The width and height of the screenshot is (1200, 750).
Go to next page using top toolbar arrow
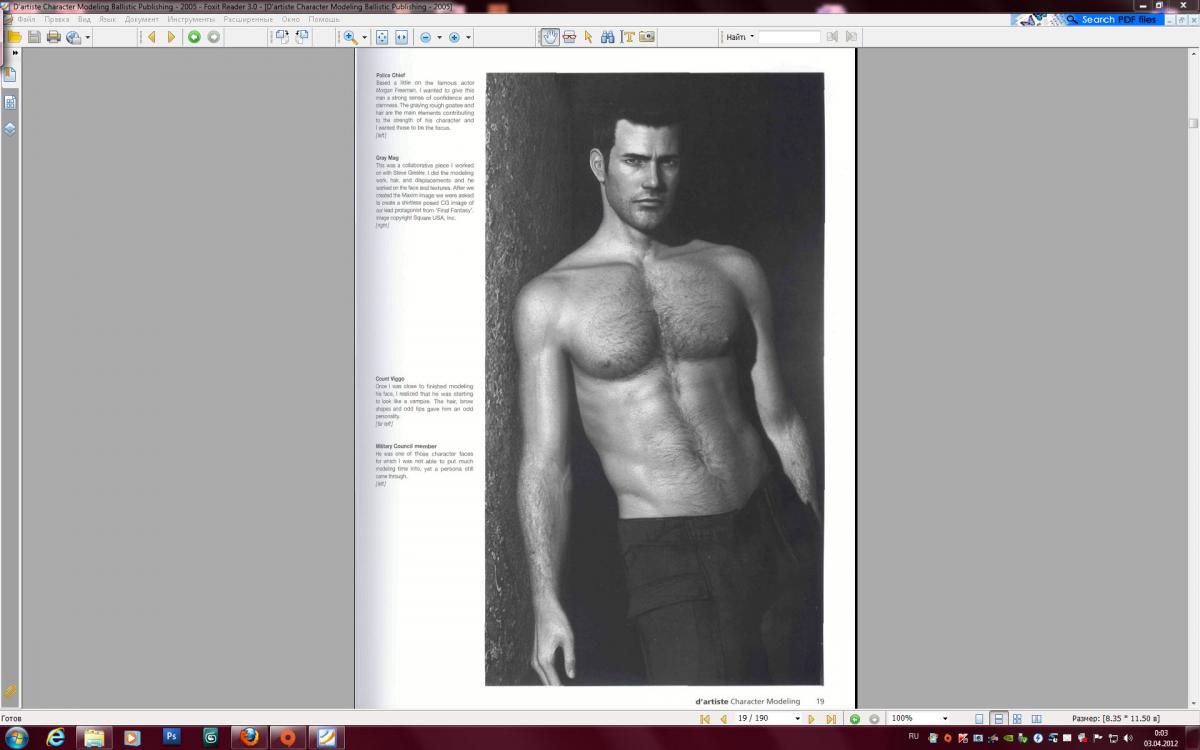tap(172, 37)
